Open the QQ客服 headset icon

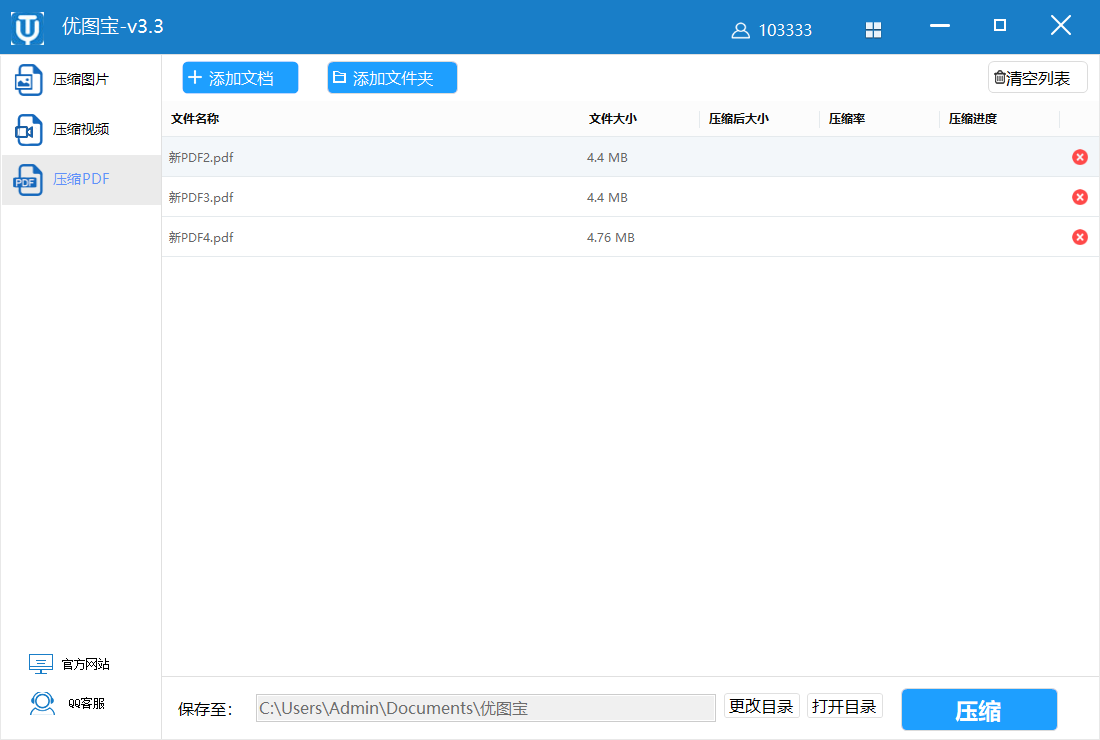42,703
